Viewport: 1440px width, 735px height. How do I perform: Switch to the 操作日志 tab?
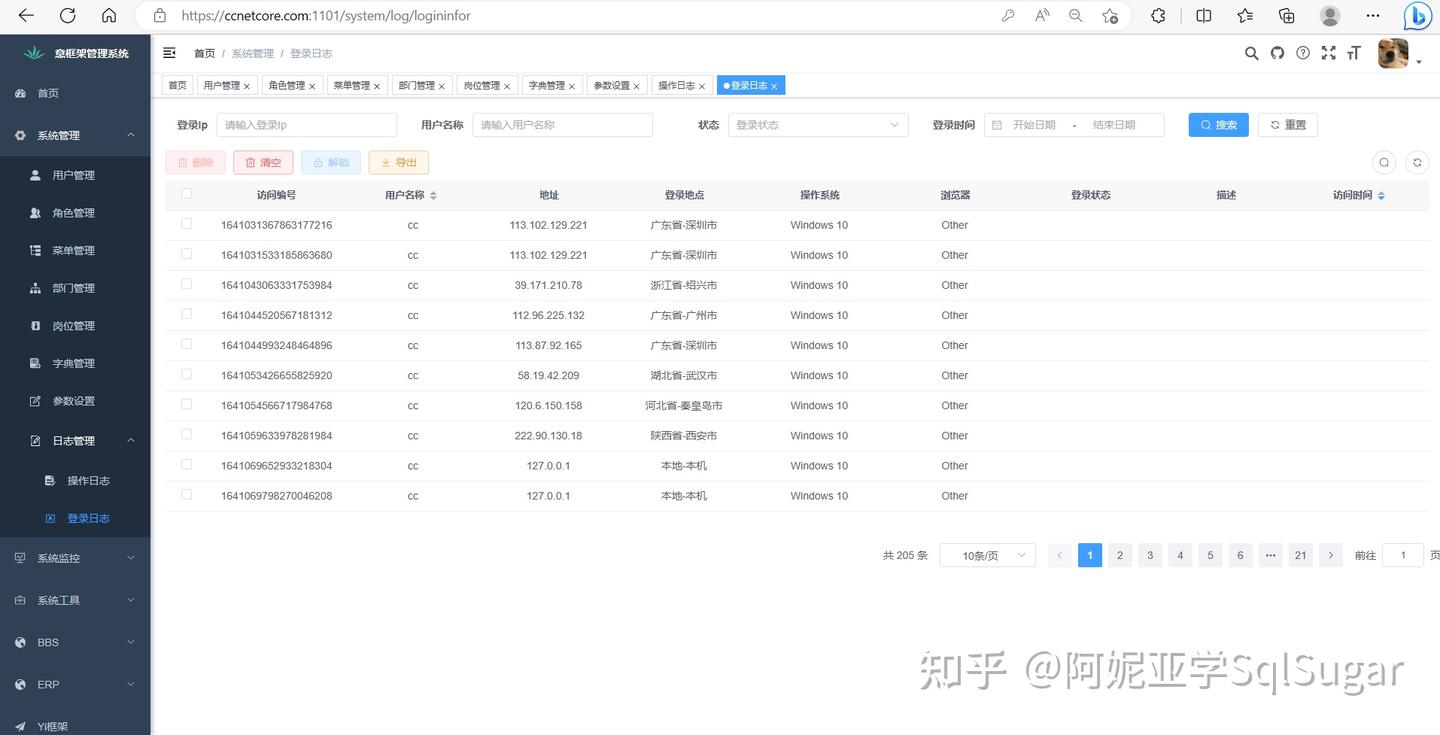pos(675,85)
